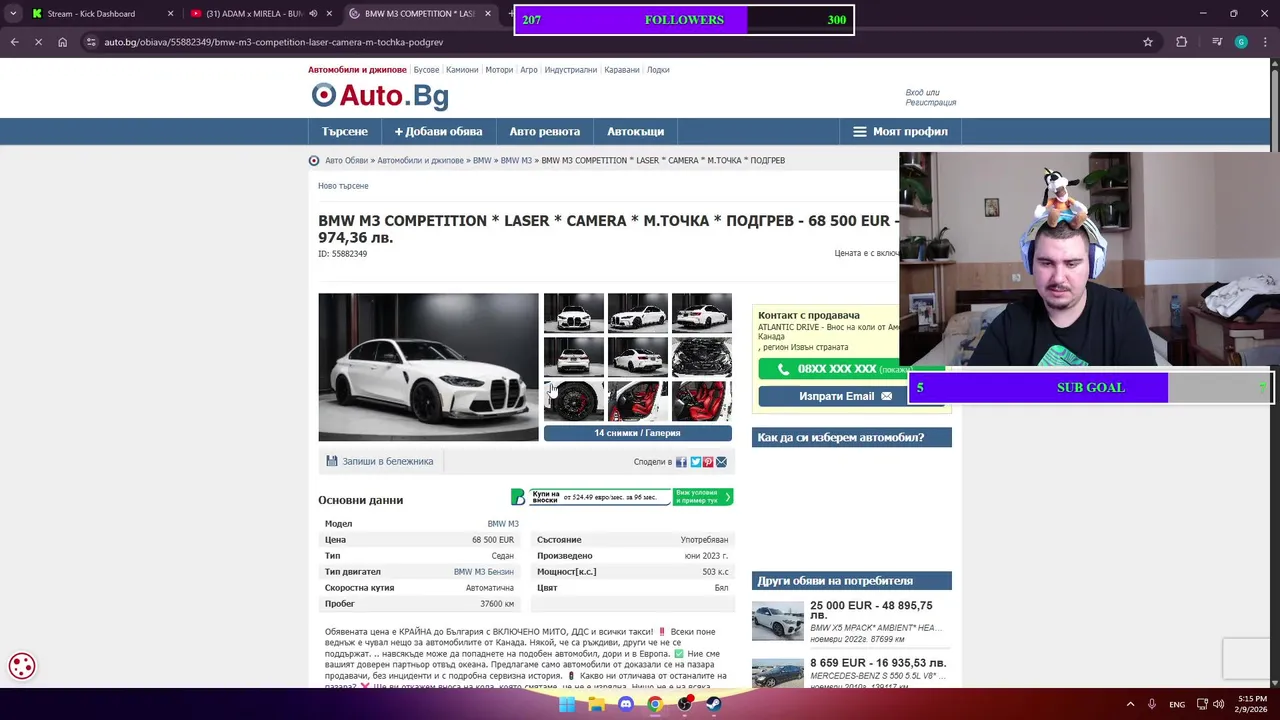The image size is (1280, 720).
Task: Open Discord from taskbar
Action: pos(626,704)
